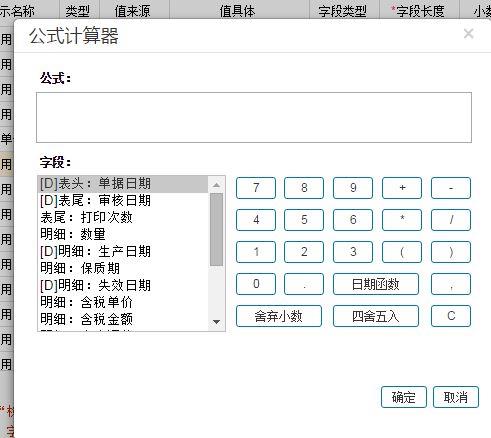Select field 表尾:打印次数
This screenshot has width=491, height=438.
tap(123, 218)
